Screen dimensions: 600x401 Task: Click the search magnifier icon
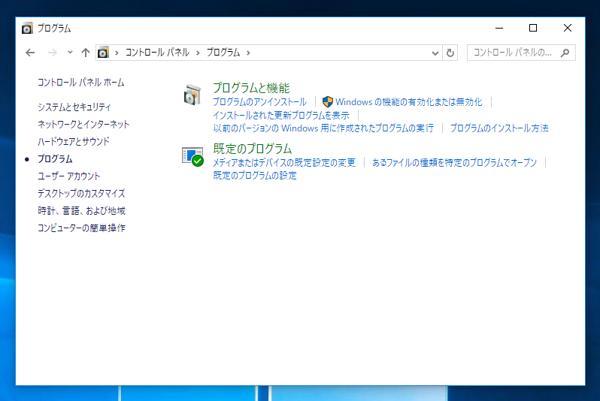click(565, 53)
